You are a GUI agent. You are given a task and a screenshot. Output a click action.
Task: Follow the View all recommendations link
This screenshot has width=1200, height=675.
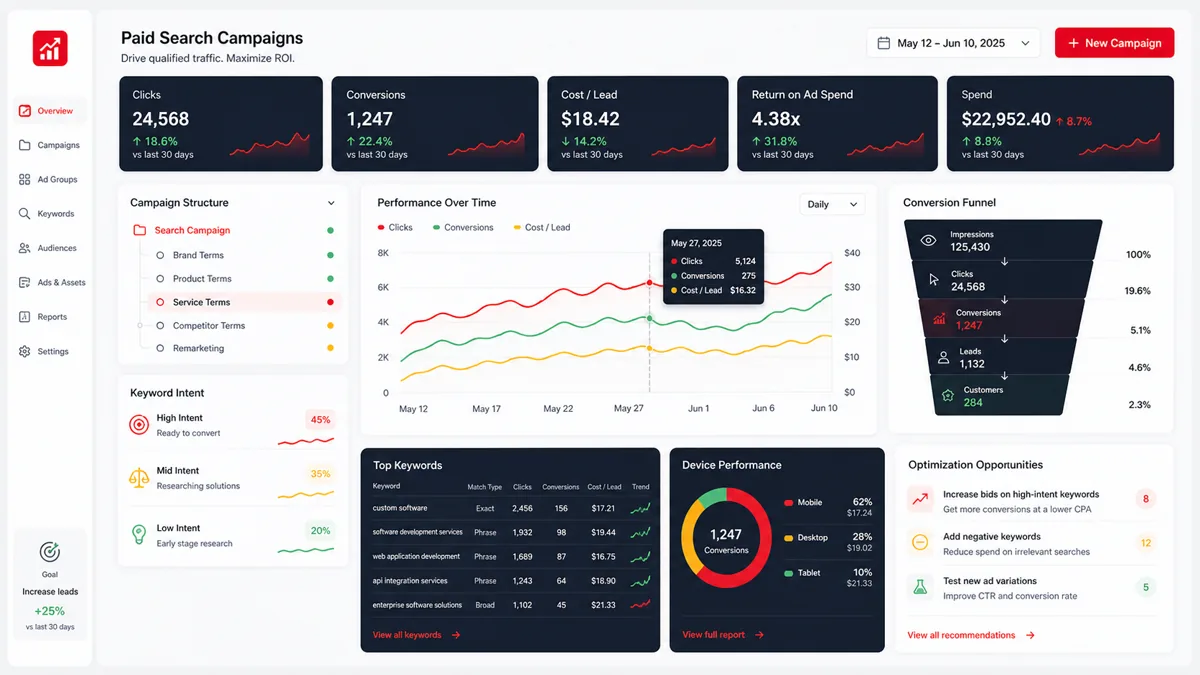coord(971,635)
